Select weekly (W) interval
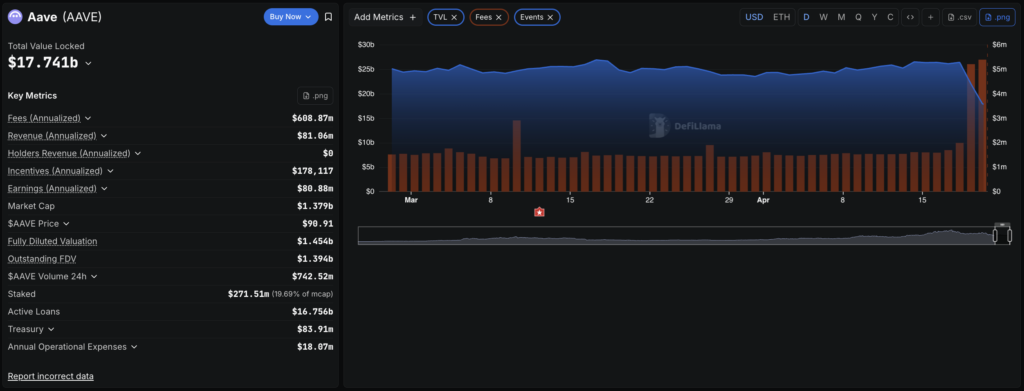The height and width of the screenshot is (391, 1024). tap(824, 18)
